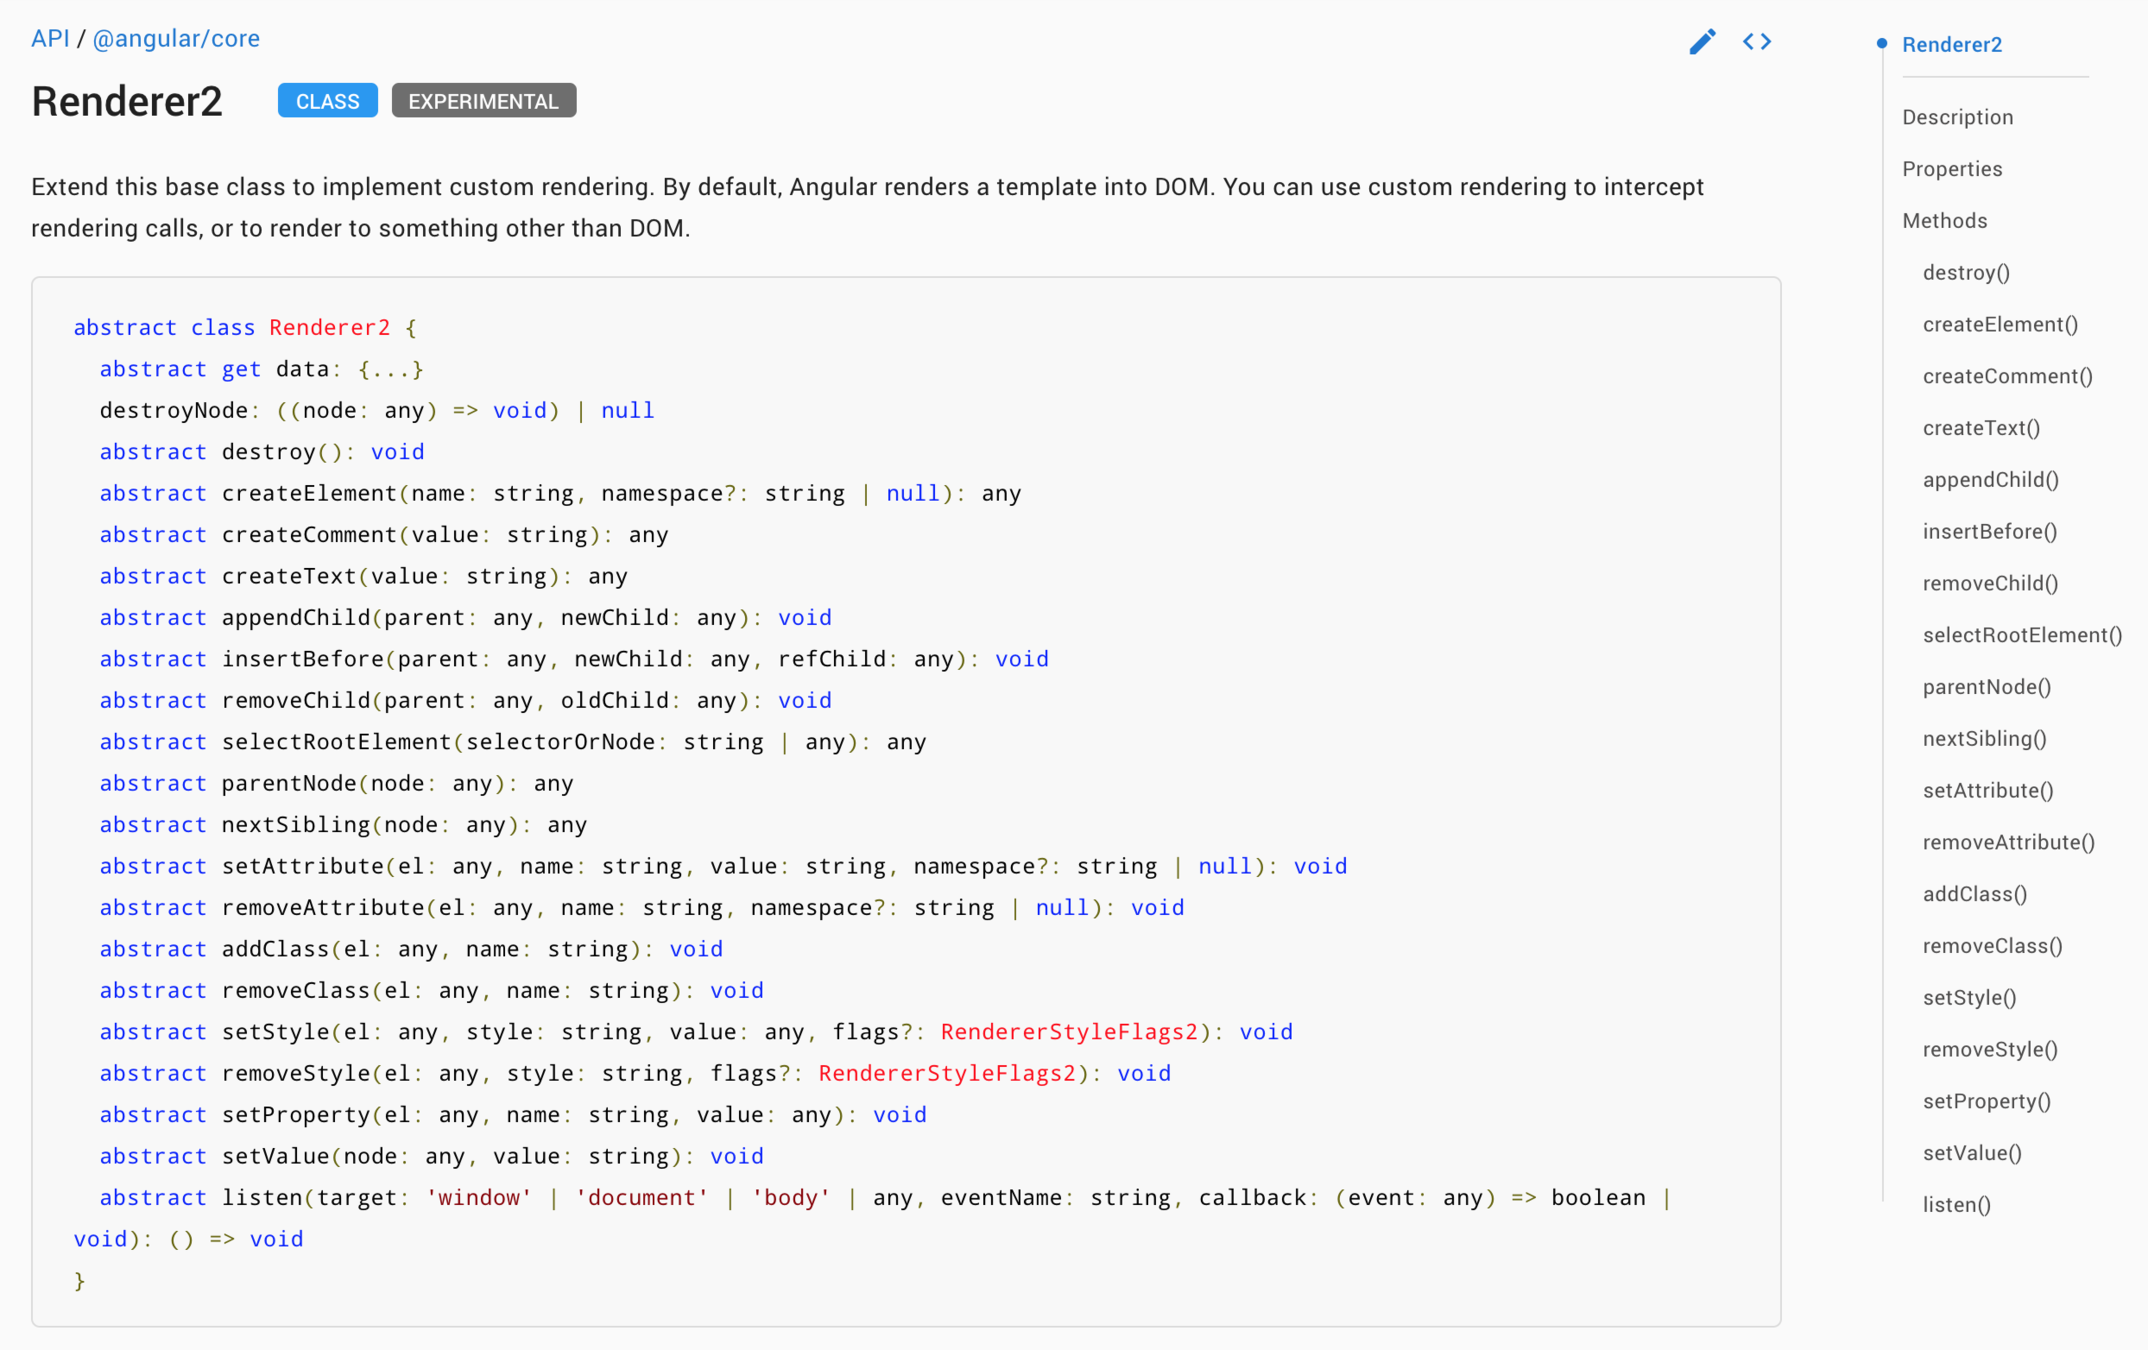Screen dimensions: 2148x1350
Task: Click first RendererStyleFlags2 link in setStyle
Action: point(1068,1031)
